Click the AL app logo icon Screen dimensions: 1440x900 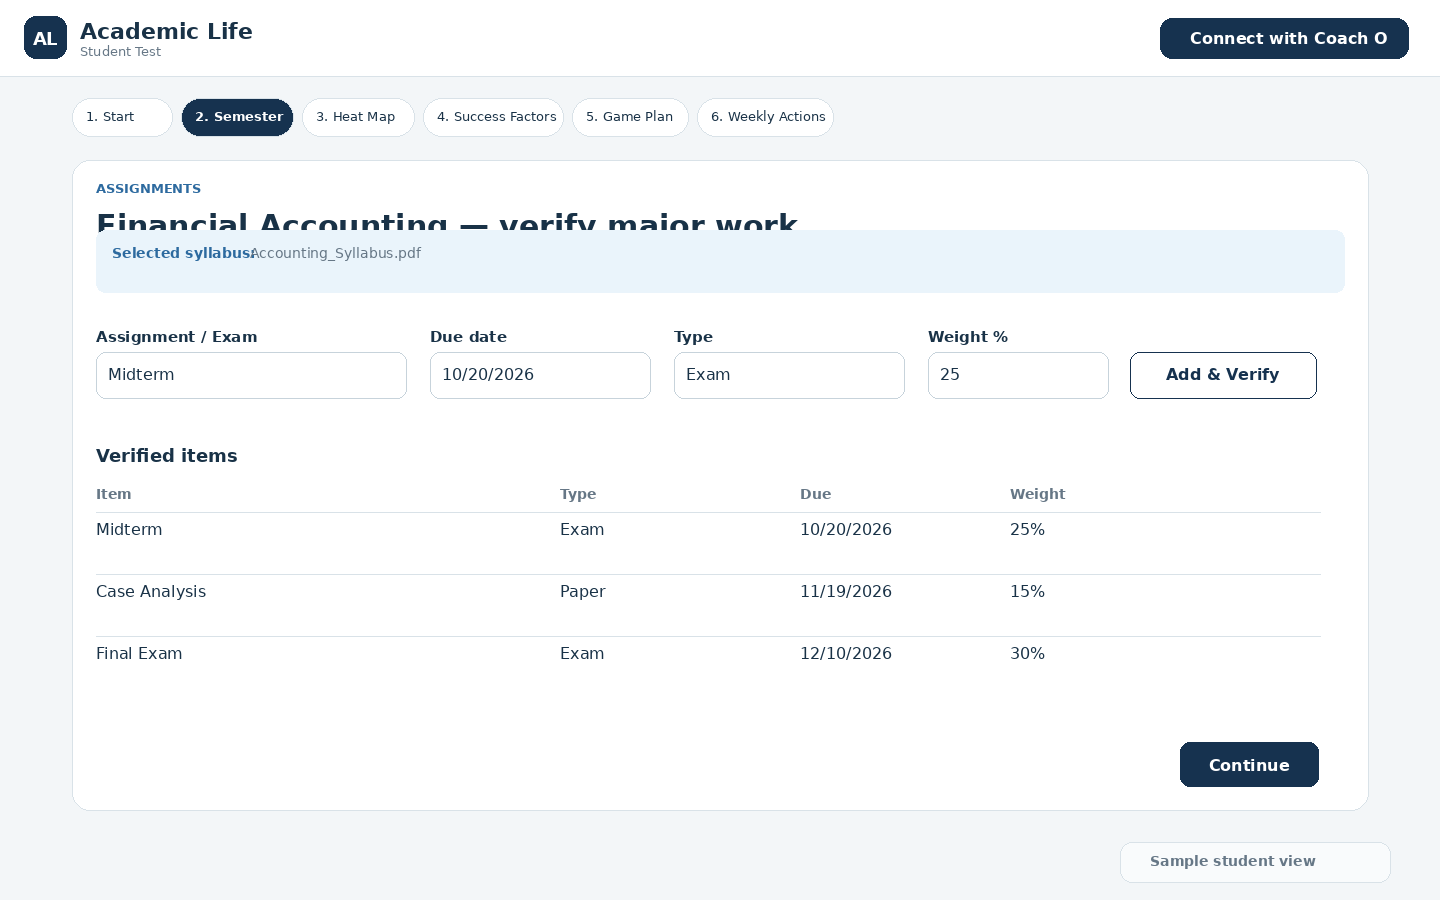tap(45, 38)
